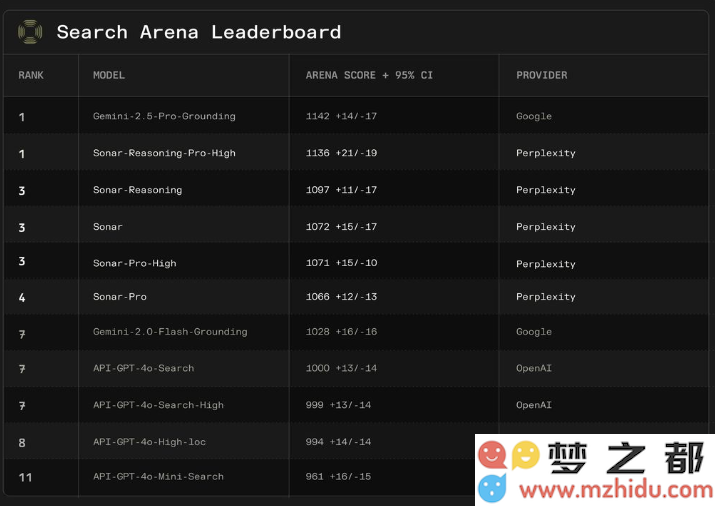Click Google provider in Gemini-2.5-Pro-Grounding row
This screenshot has width=715, height=506.
pos(534,116)
